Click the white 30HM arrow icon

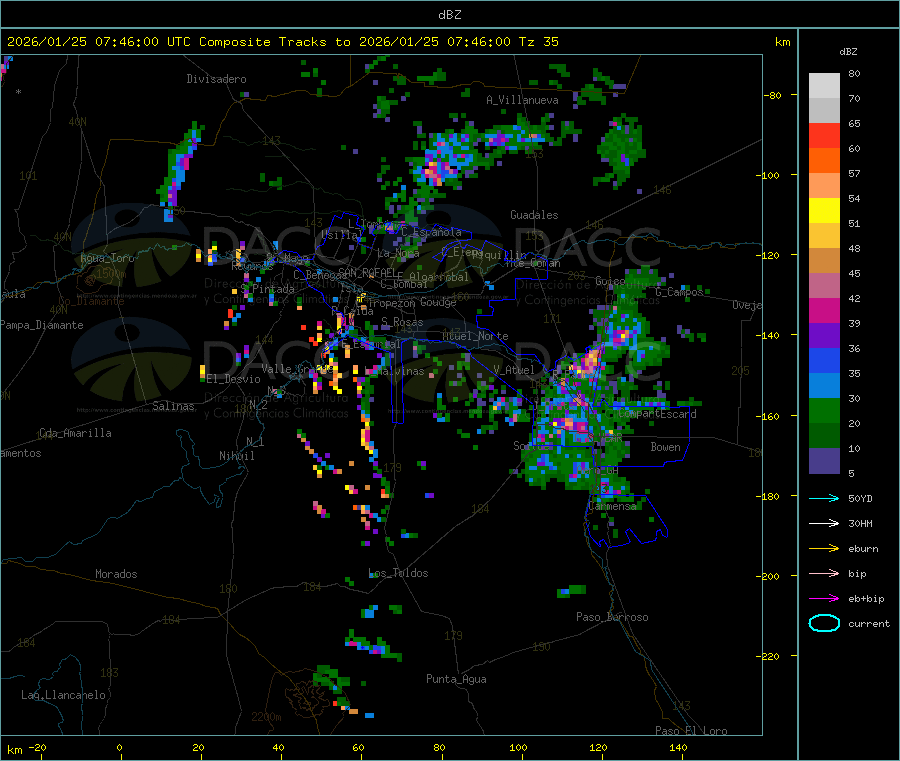point(824,523)
